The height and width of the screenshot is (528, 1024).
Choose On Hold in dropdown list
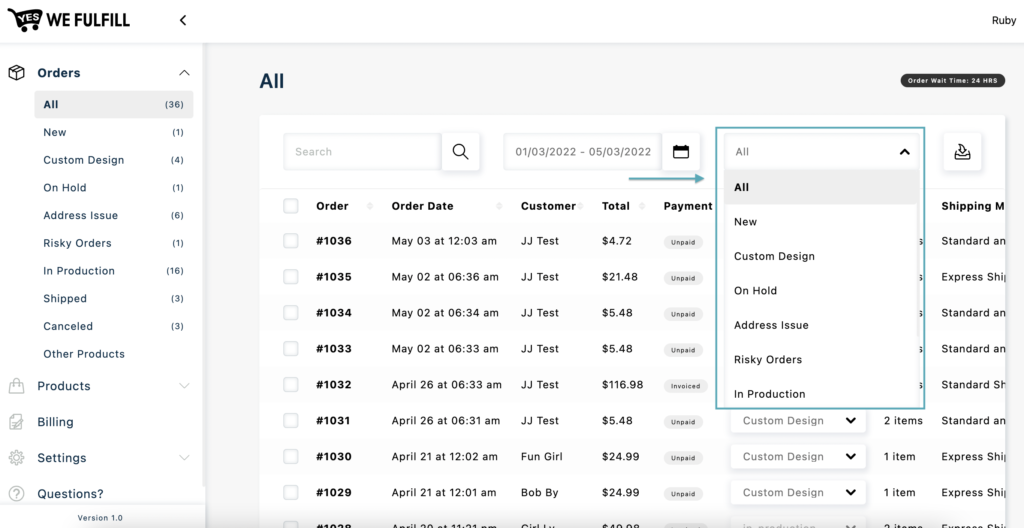821,291
